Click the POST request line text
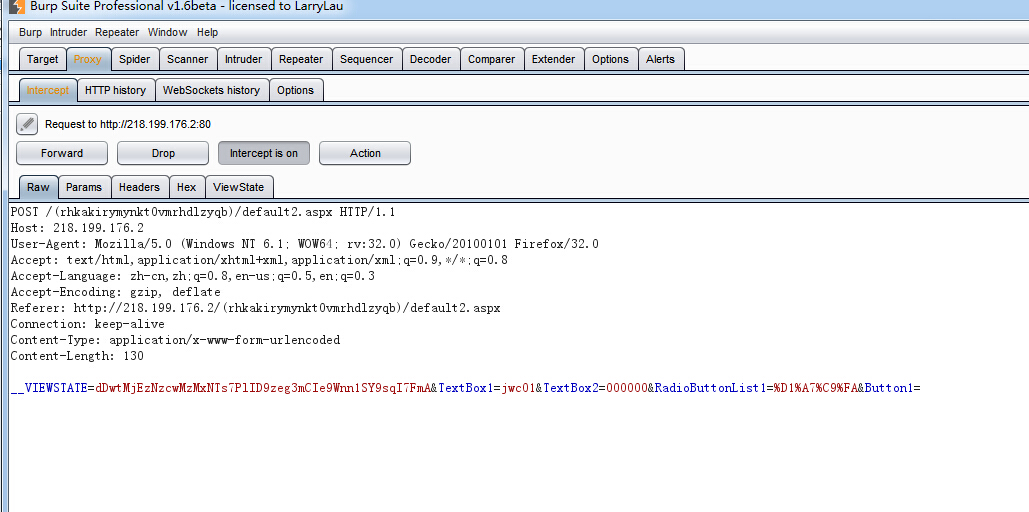 pyautogui.click(x=203, y=213)
